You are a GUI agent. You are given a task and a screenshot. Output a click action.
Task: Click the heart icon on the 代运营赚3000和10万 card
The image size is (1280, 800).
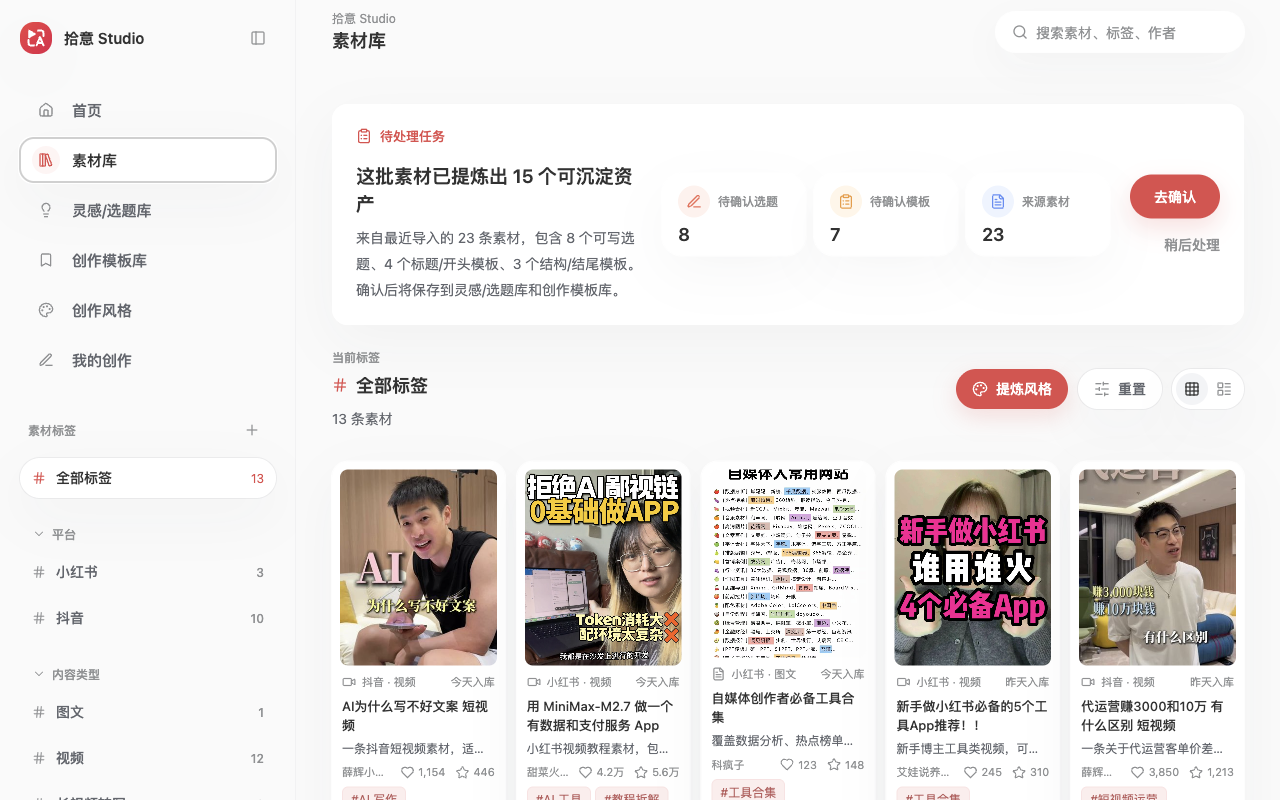(x=1137, y=772)
